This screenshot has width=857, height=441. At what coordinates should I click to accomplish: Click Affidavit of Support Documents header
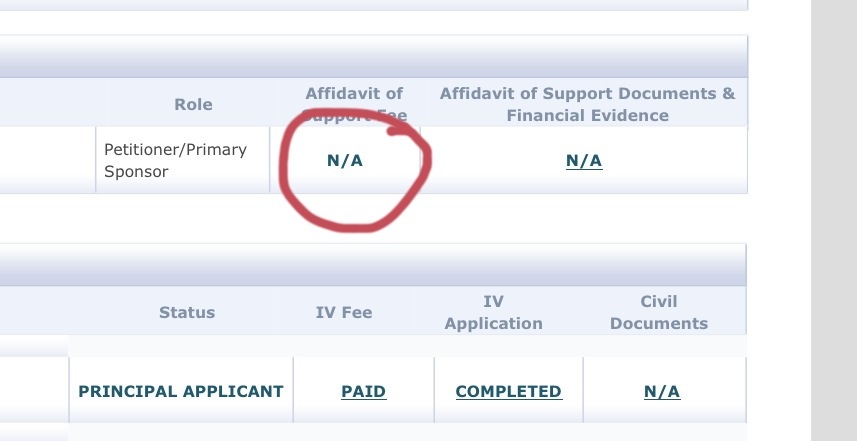(587, 104)
